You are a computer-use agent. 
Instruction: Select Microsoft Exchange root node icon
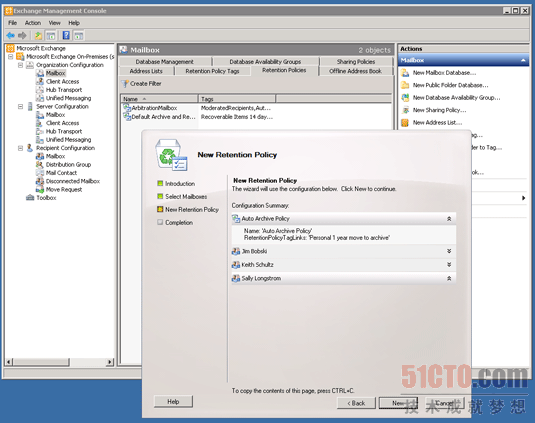(x=11, y=48)
